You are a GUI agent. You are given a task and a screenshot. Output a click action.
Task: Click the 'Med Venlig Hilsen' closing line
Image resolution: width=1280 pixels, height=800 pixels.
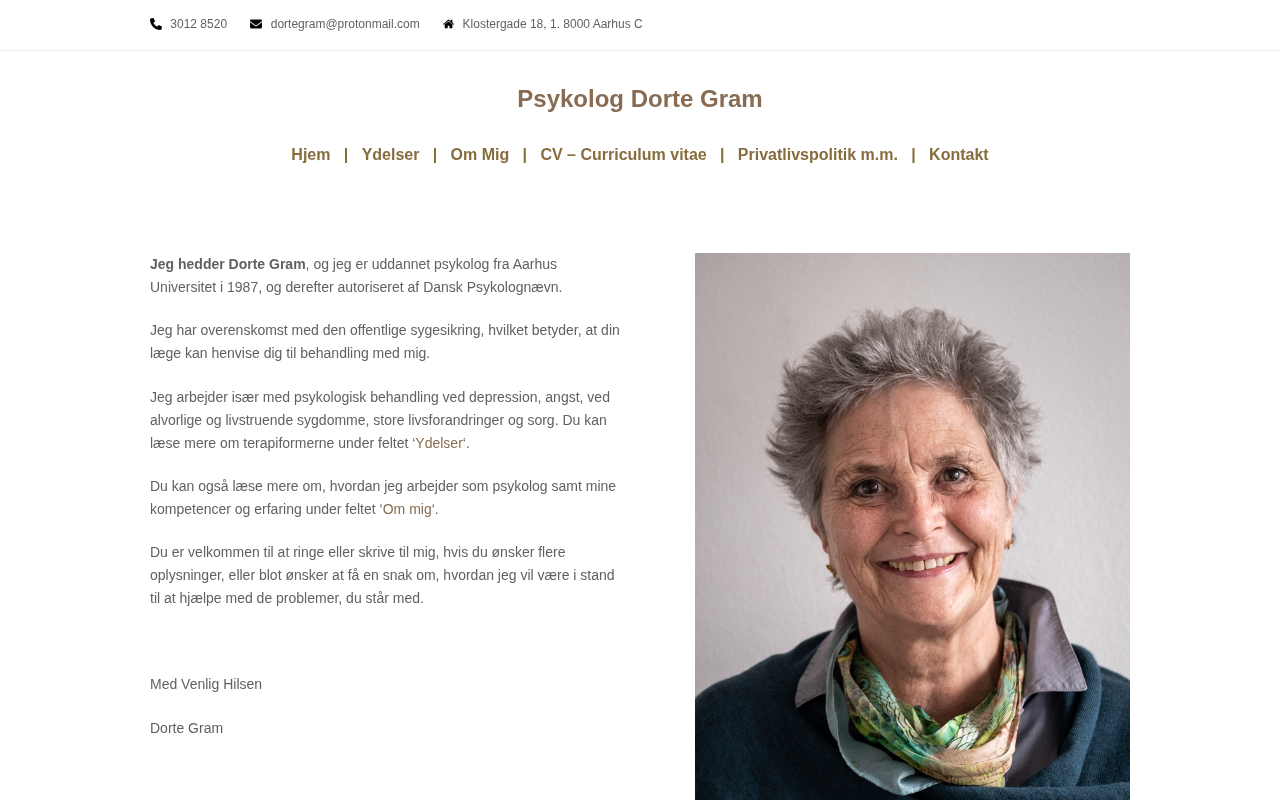[206, 684]
